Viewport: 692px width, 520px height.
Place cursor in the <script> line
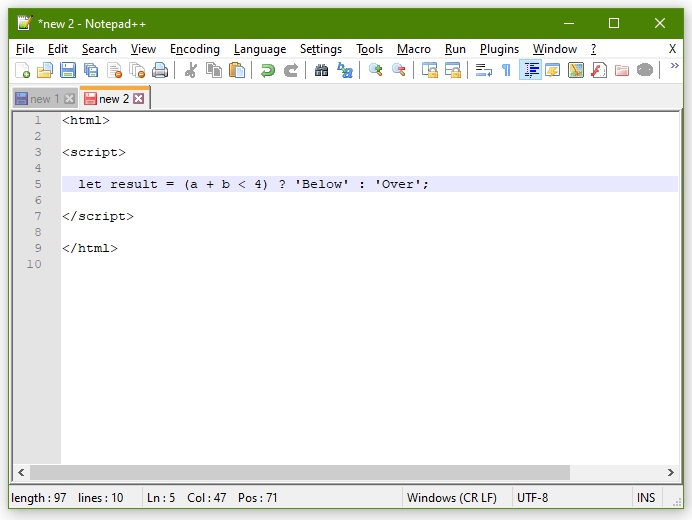(94, 152)
